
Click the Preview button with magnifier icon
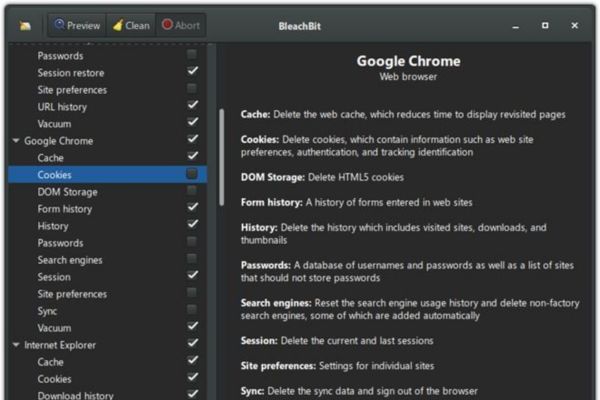tap(77, 26)
